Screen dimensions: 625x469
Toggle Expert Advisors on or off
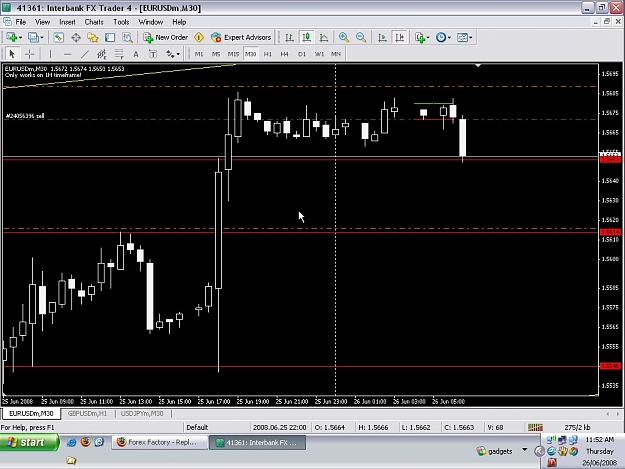click(241, 37)
